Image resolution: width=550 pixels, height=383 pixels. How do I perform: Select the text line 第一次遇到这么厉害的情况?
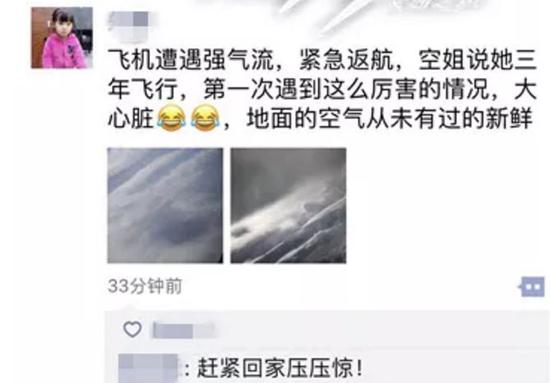pyautogui.click(x=347, y=90)
